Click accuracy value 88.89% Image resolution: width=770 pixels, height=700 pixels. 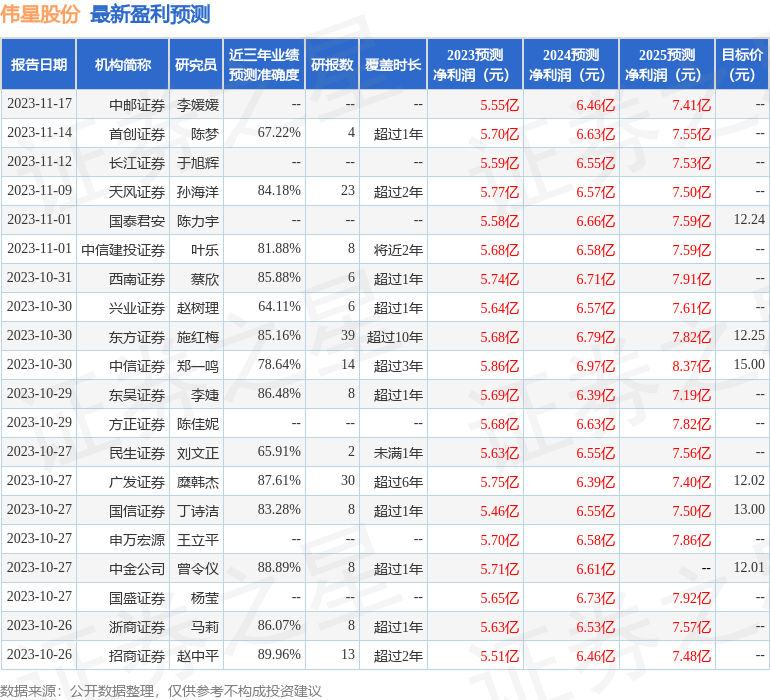[279, 567]
